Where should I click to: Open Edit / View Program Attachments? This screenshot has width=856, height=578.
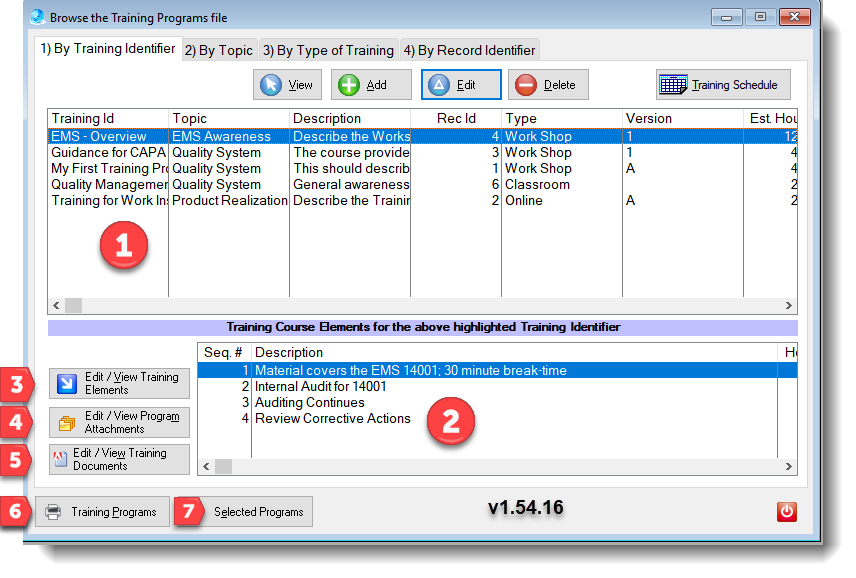(119, 422)
